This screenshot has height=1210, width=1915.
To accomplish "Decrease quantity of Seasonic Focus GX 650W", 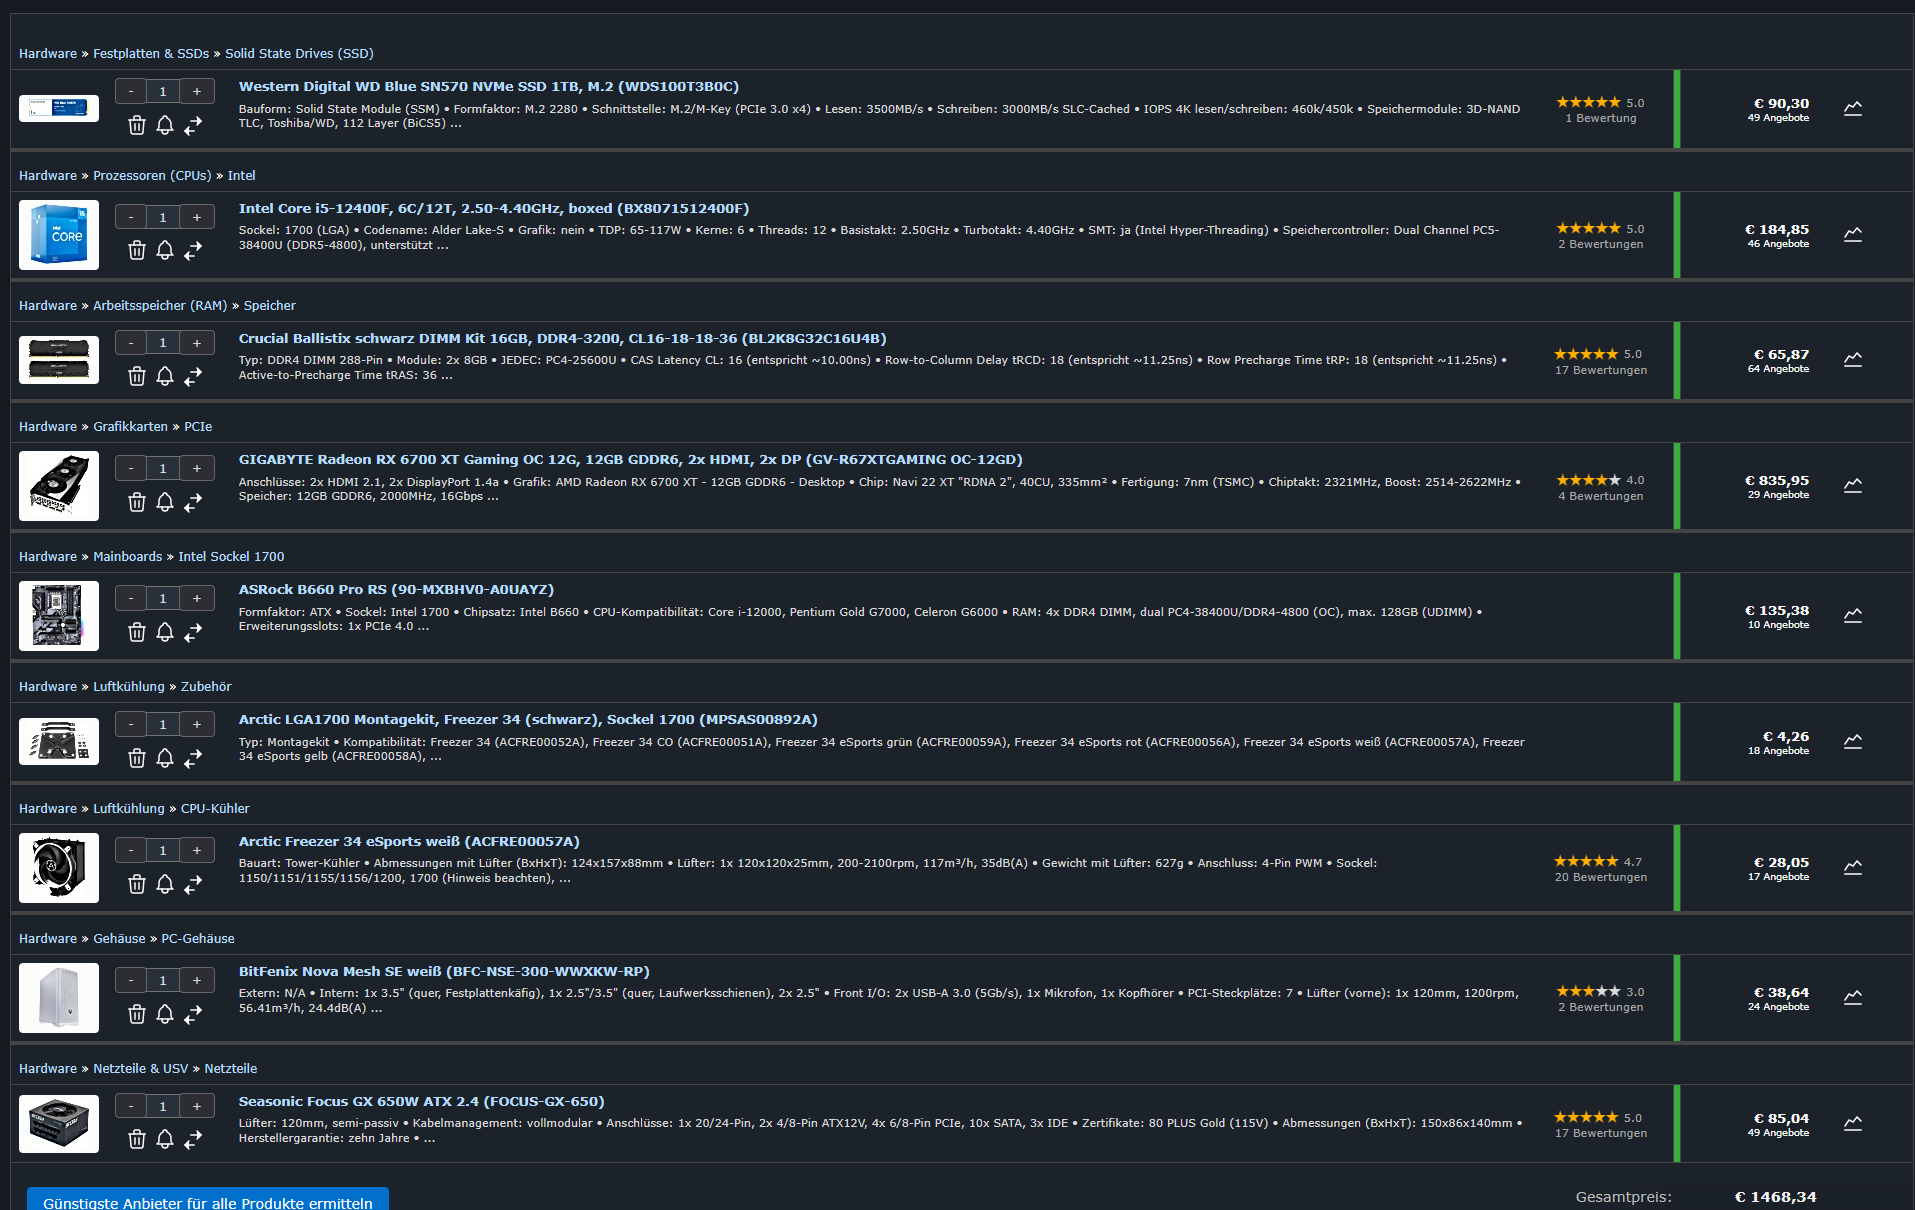I will coord(131,1106).
